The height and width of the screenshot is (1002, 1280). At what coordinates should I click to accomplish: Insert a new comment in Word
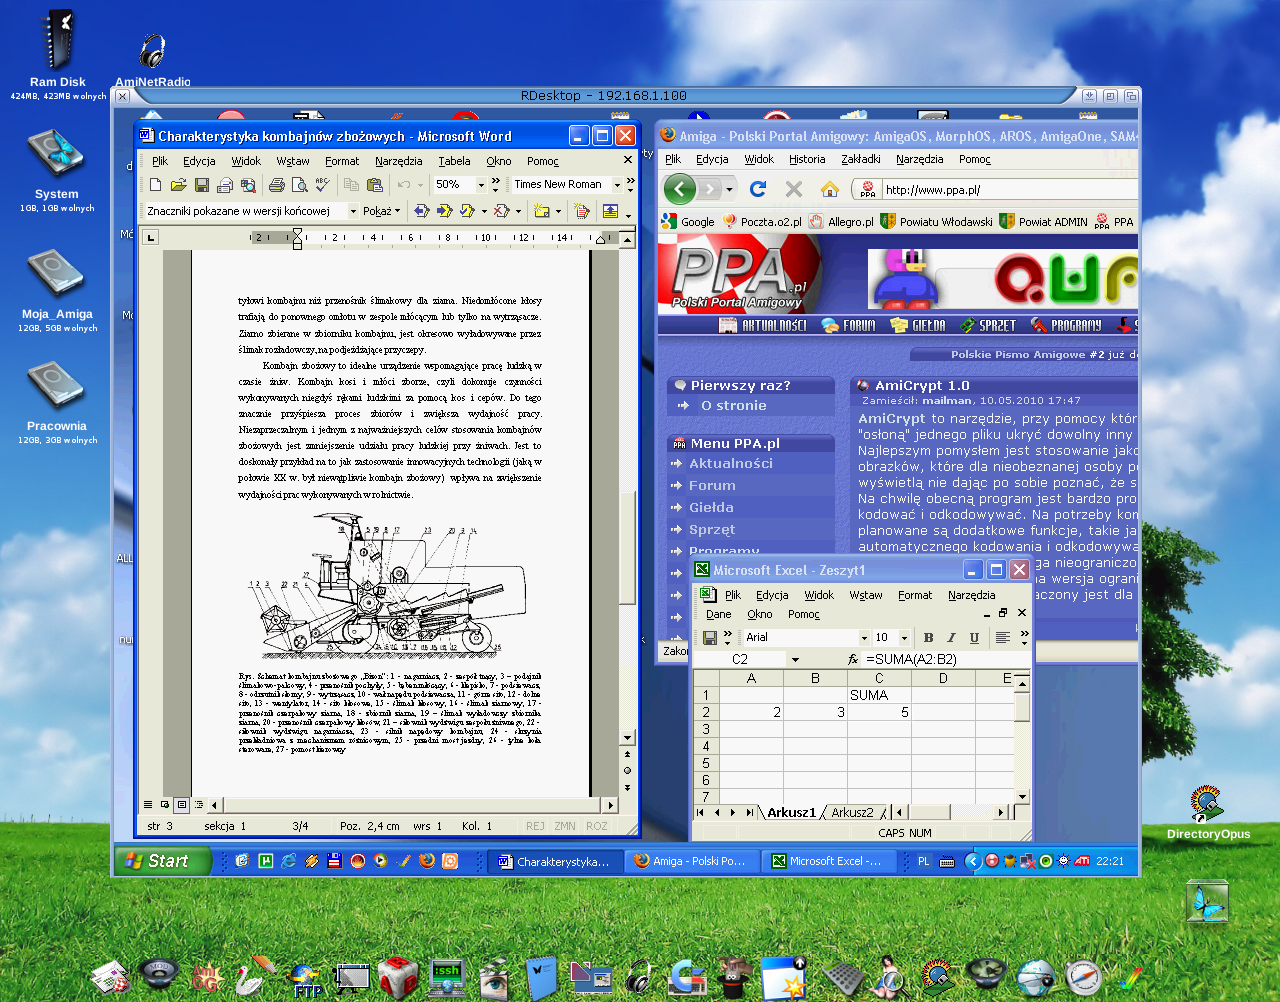click(x=541, y=211)
